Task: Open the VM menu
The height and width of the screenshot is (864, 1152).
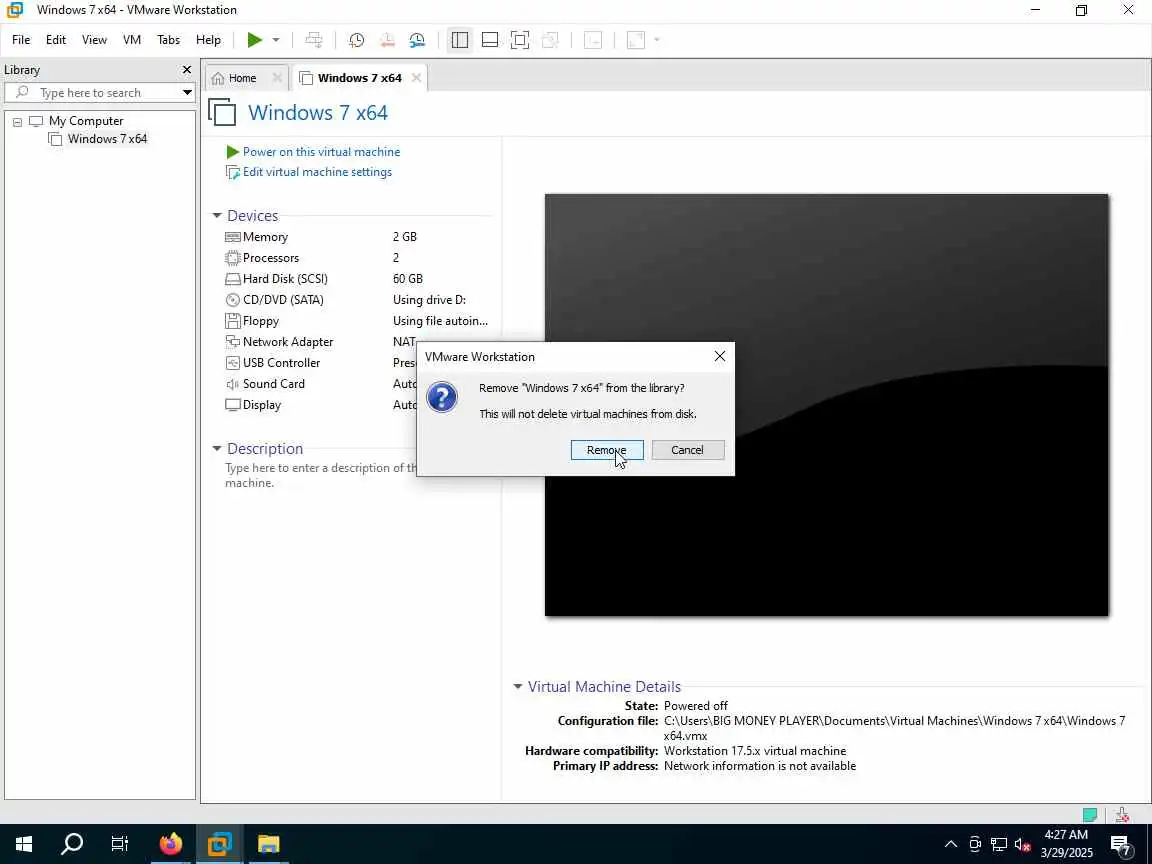Action: click(132, 40)
